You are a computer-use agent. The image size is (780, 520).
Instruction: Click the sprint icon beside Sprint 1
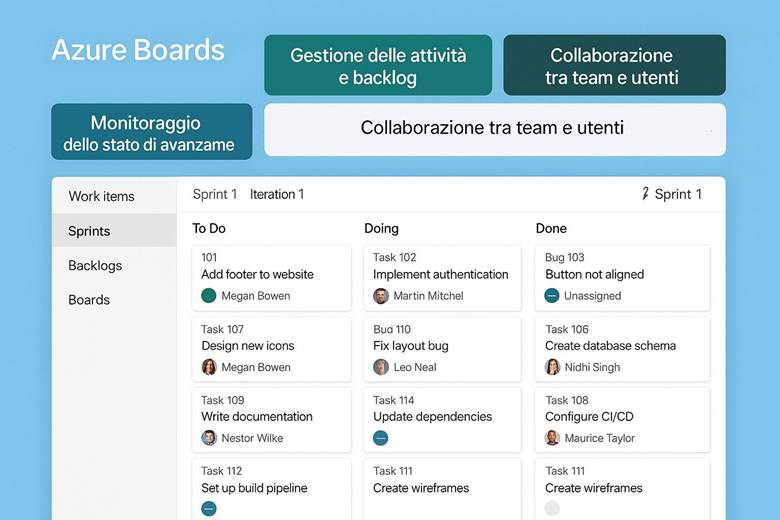pyautogui.click(x=645, y=194)
